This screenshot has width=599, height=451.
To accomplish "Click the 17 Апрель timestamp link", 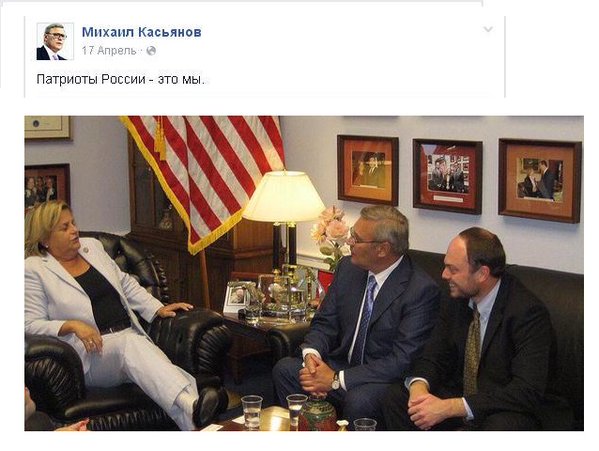I will (x=109, y=50).
